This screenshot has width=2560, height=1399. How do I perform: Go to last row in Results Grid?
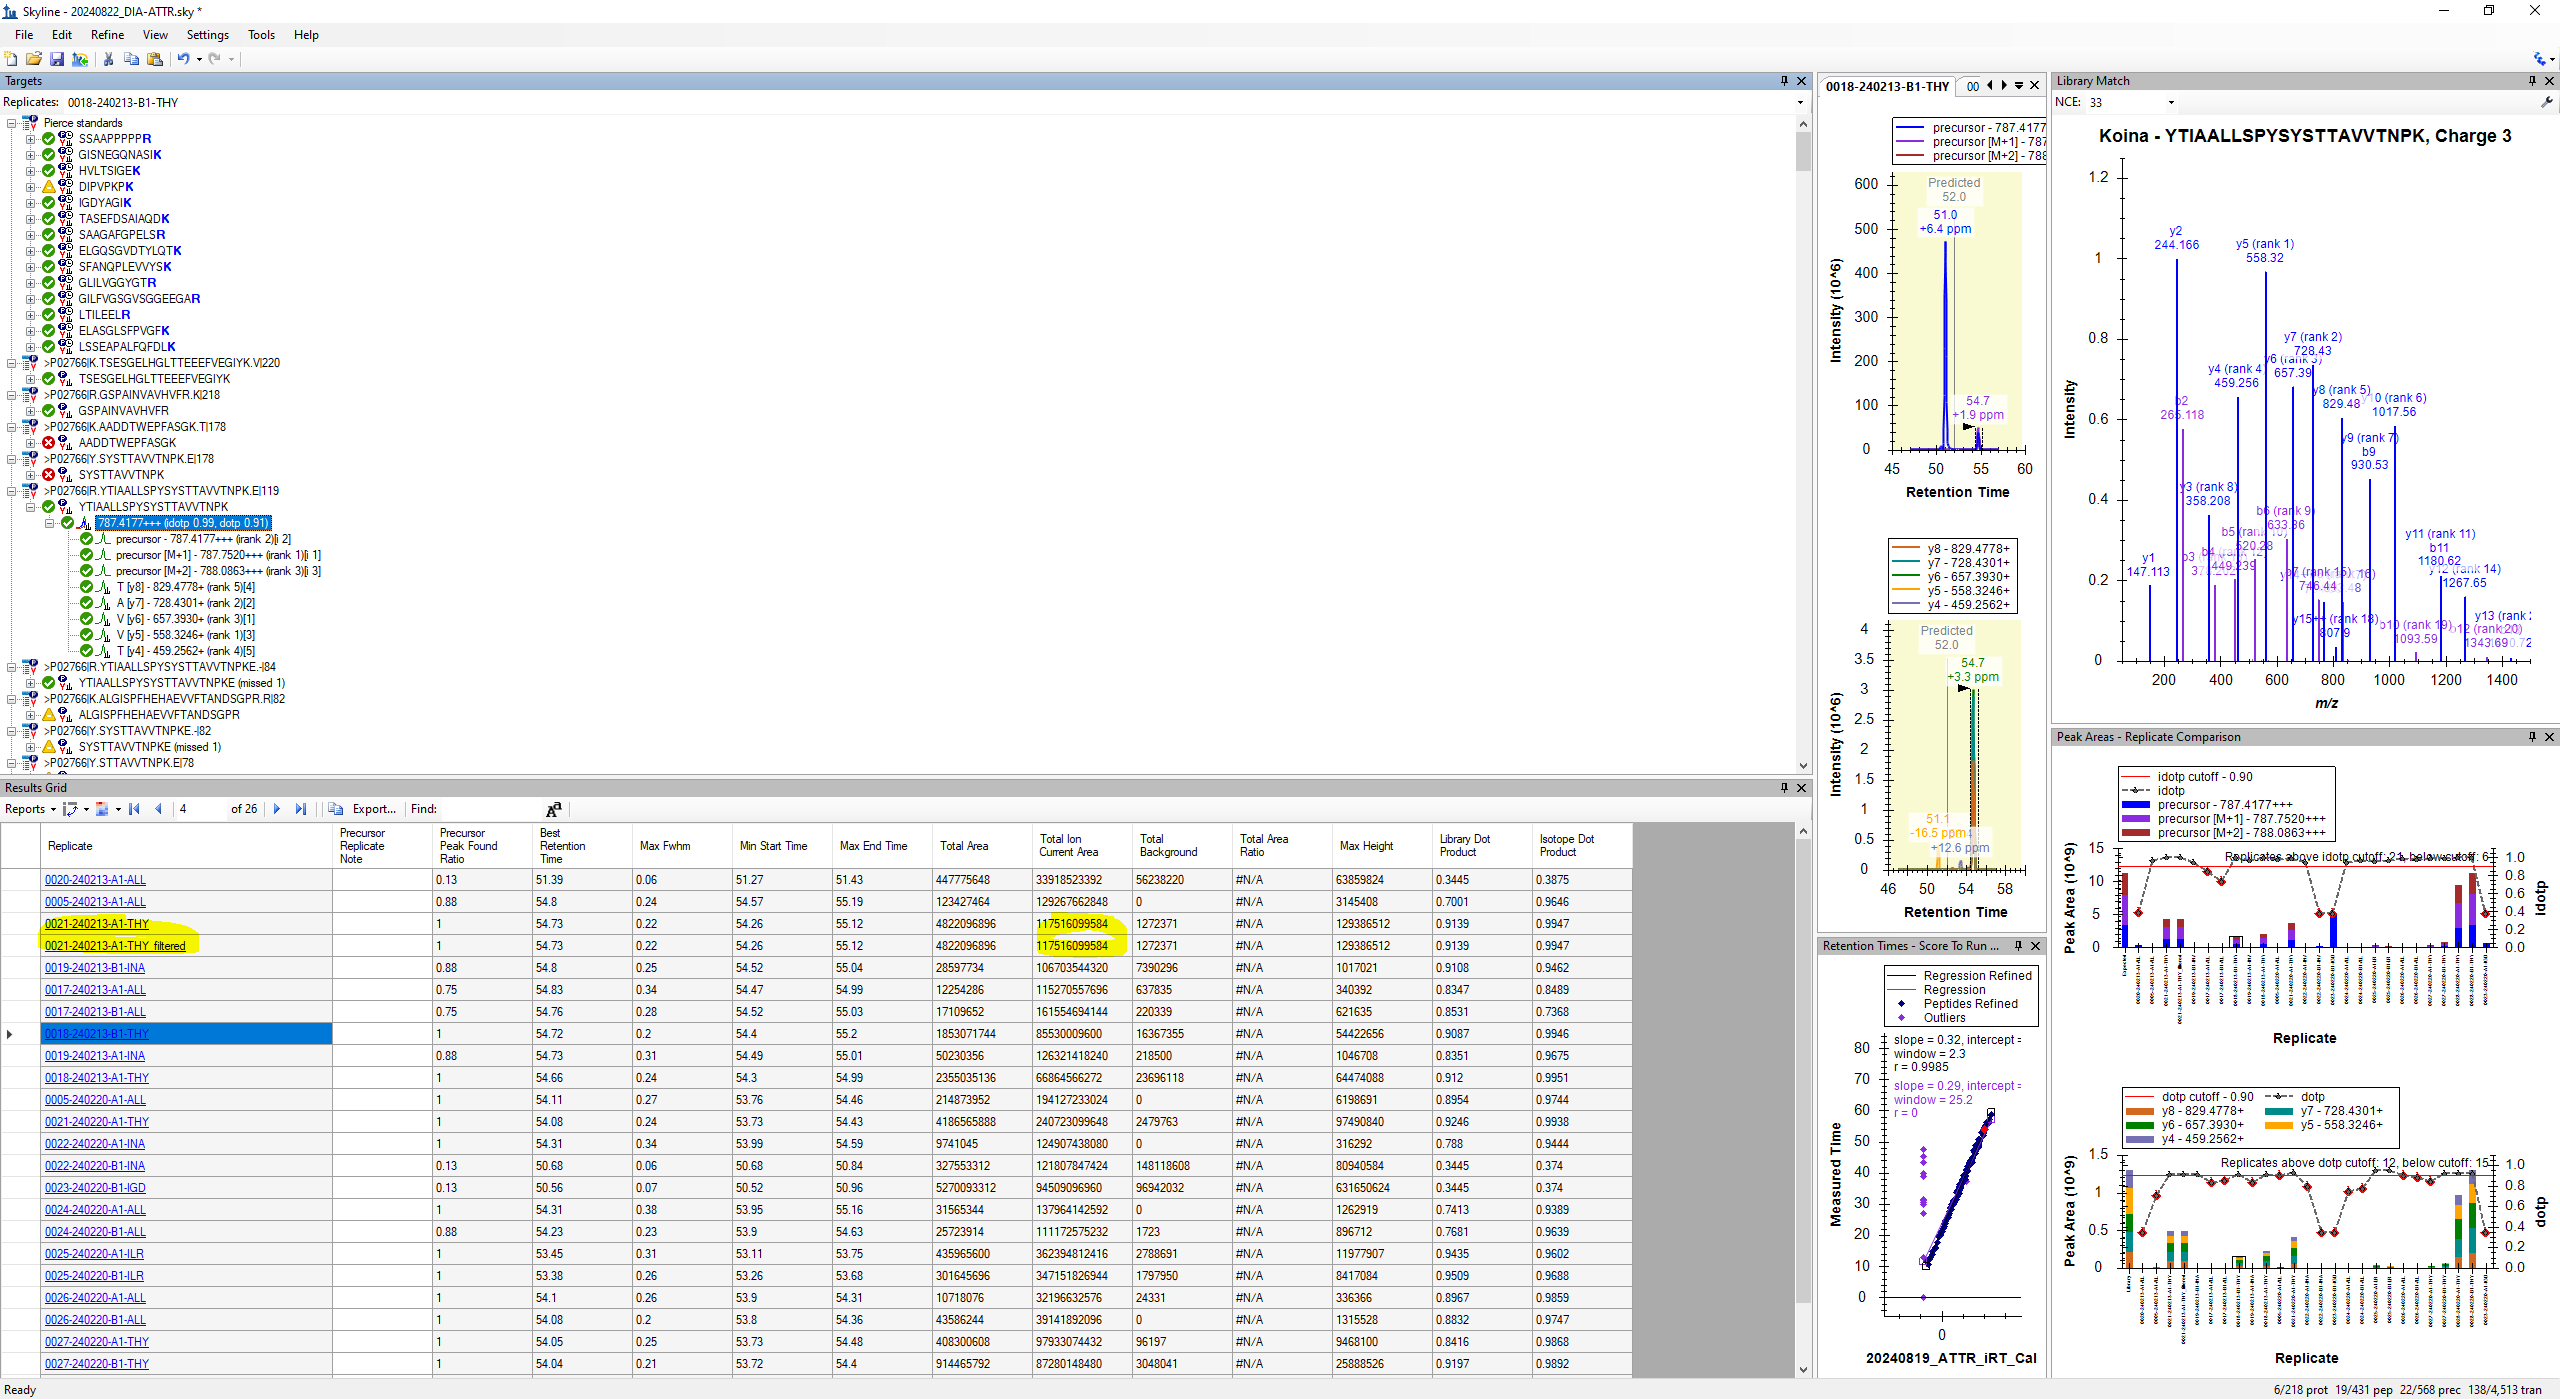(301, 809)
